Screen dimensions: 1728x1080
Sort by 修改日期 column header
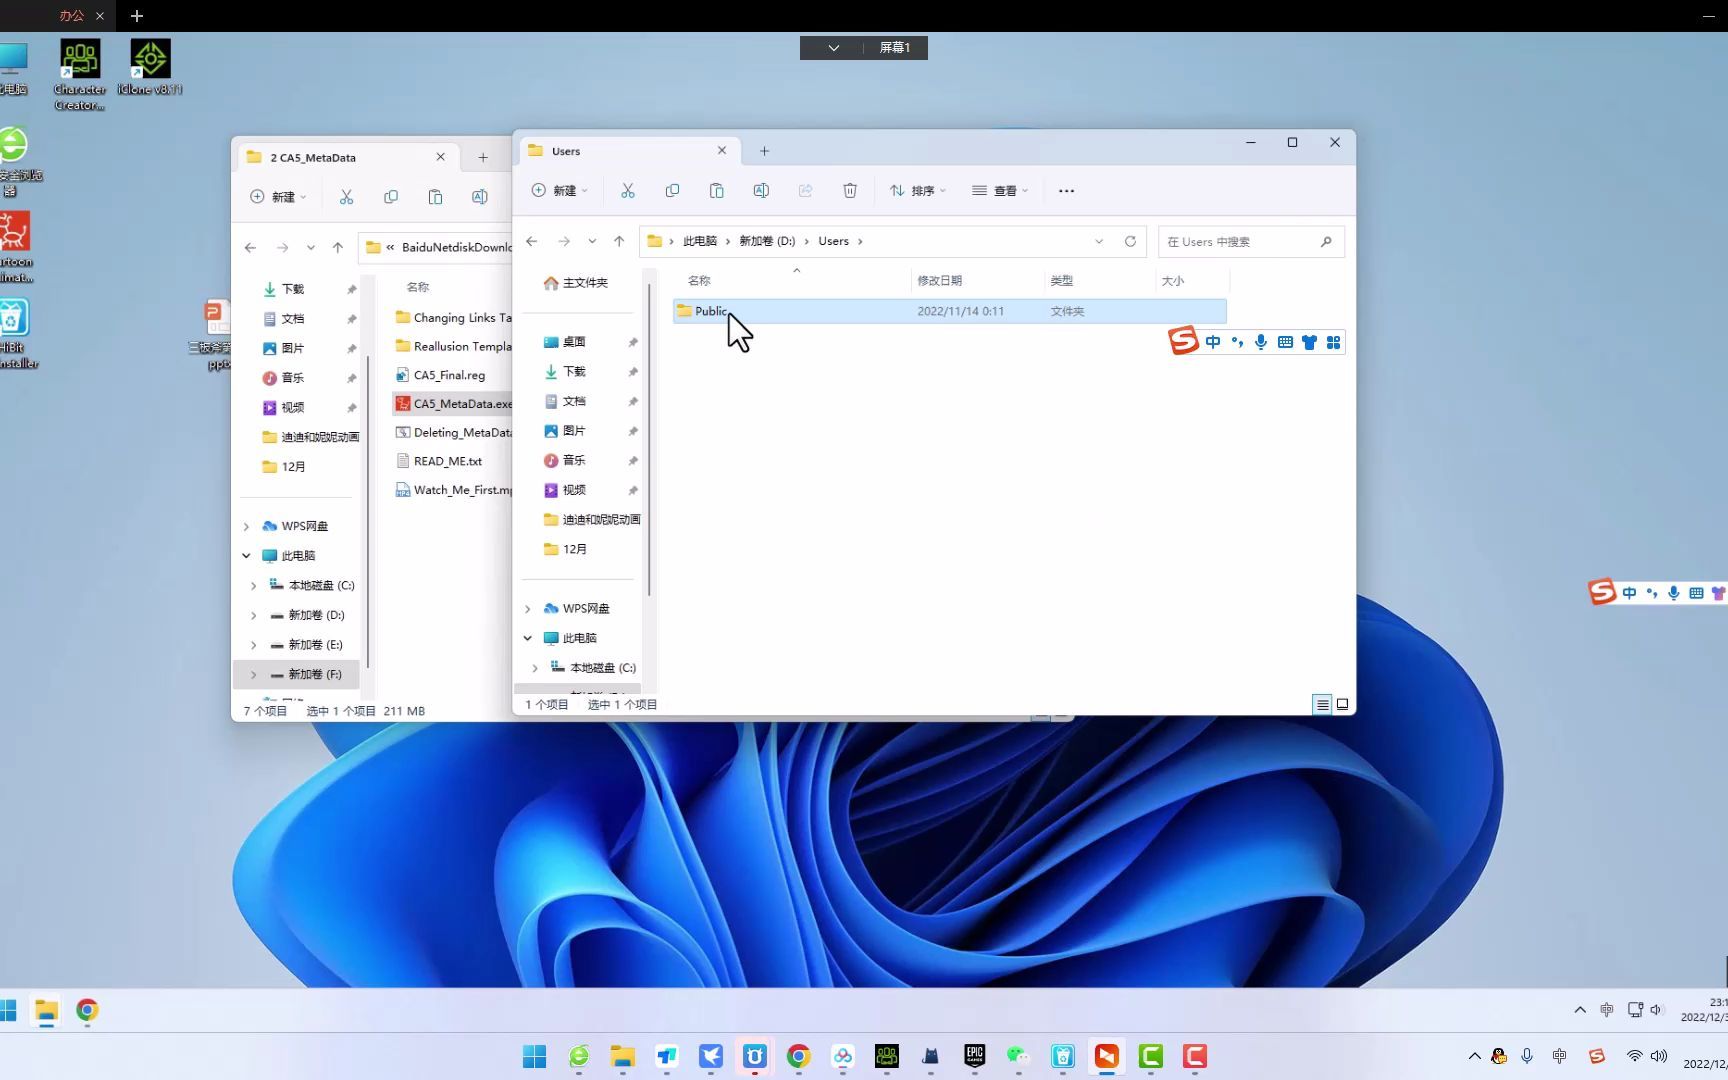tap(939, 281)
